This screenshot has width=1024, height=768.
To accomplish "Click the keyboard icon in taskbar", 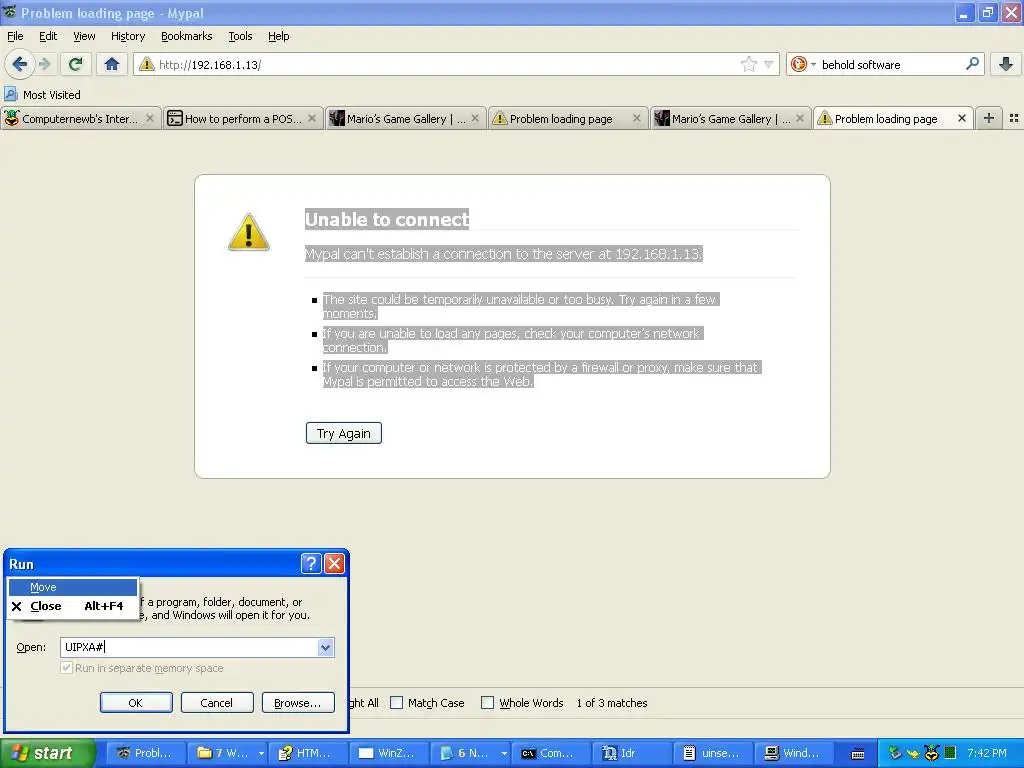I will click(858, 754).
